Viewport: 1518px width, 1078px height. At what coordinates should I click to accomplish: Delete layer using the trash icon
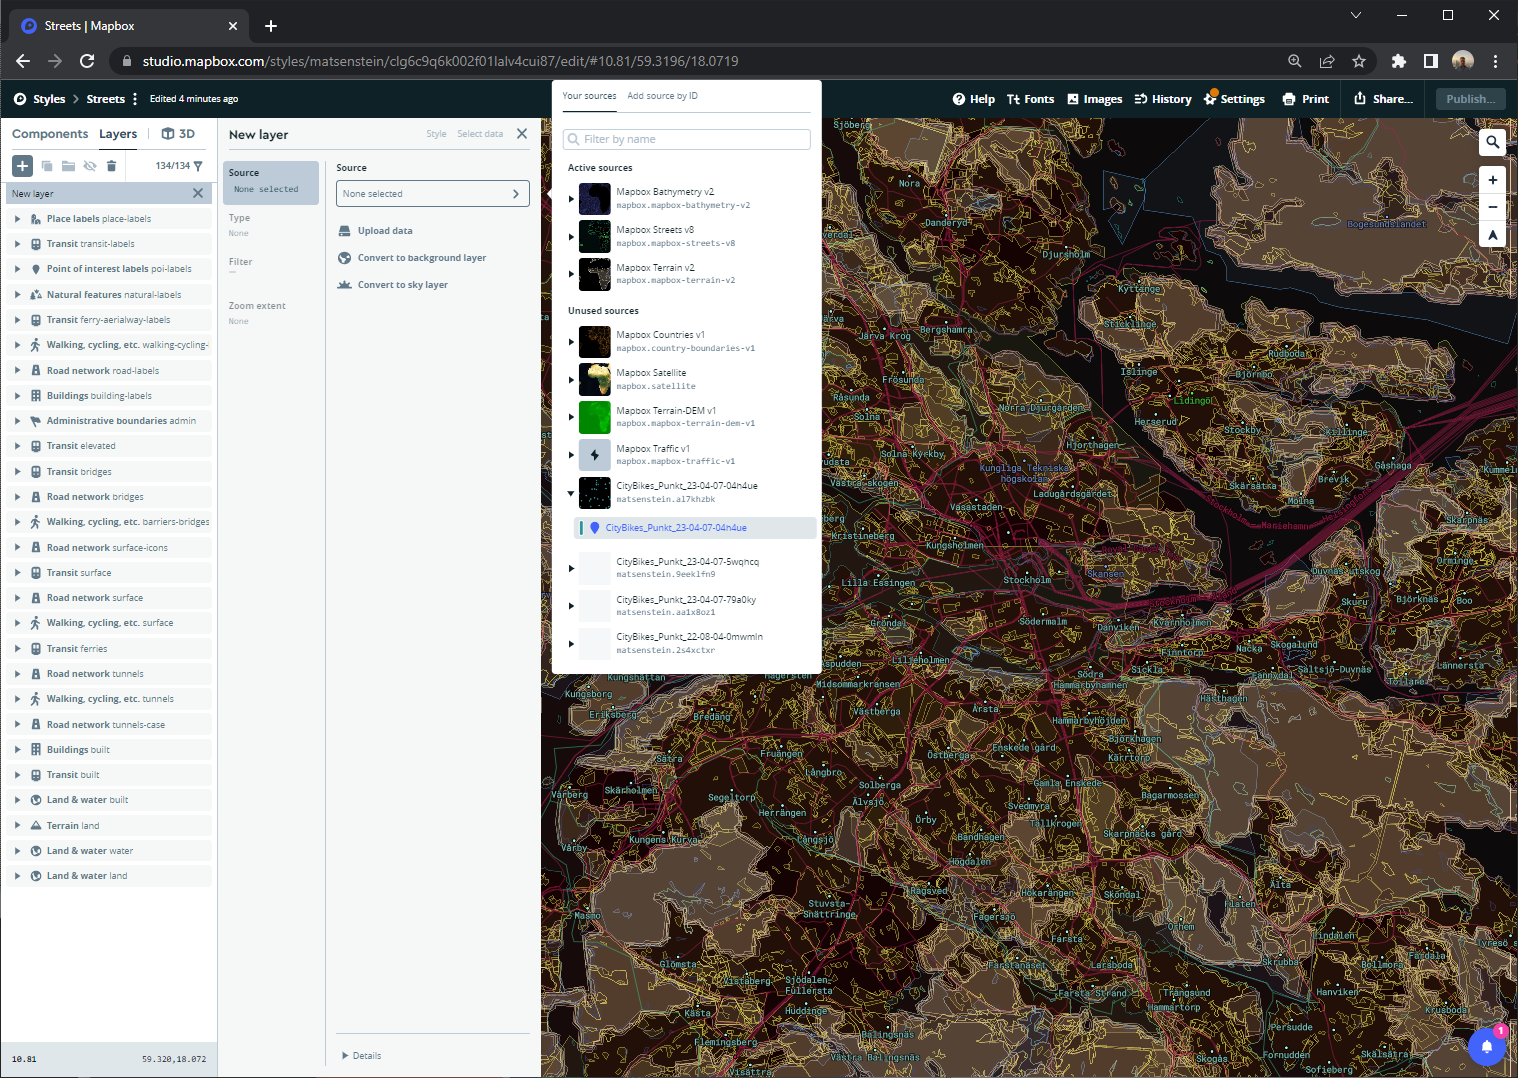pyautogui.click(x=112, y=166)
